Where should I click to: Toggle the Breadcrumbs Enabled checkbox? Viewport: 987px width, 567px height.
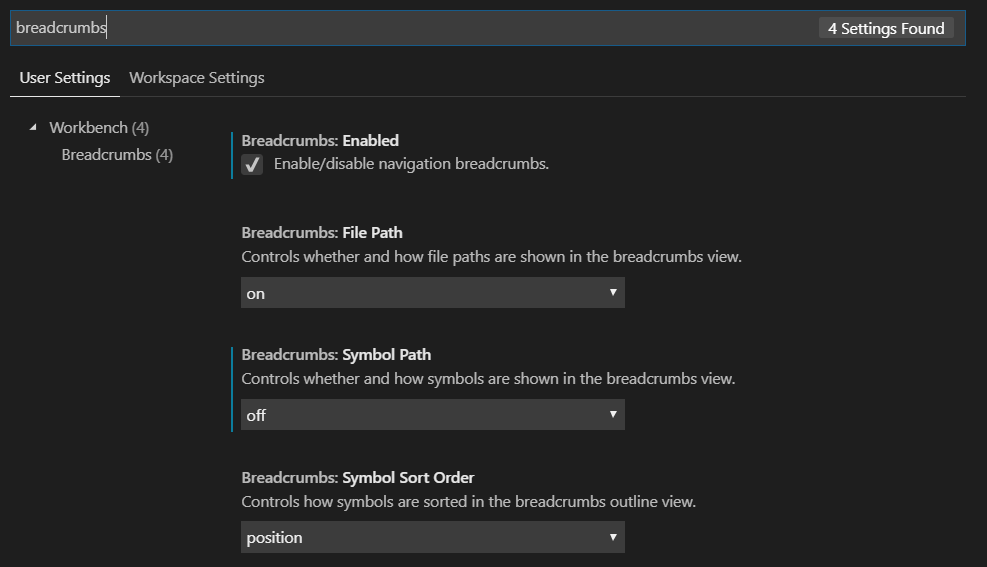coord(253,165)
